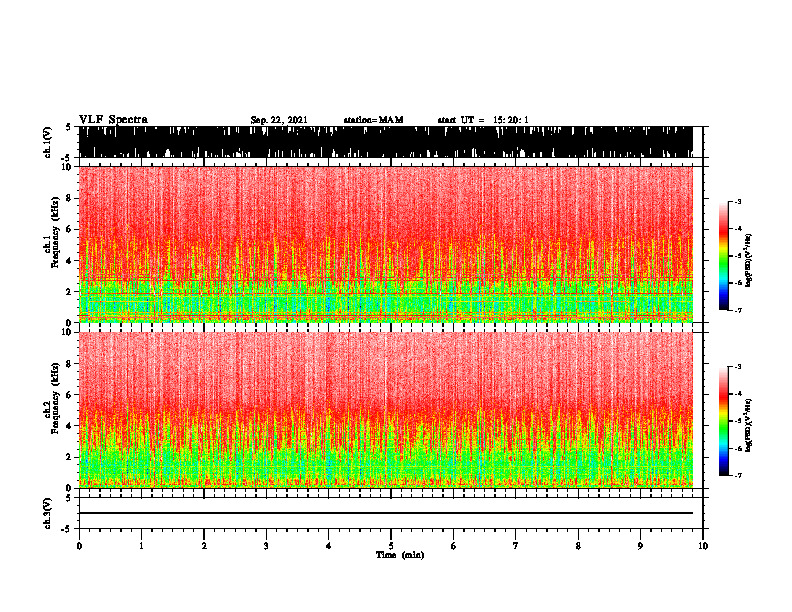
Task: Click time axis tick label "0"
Action: point(79,546)
